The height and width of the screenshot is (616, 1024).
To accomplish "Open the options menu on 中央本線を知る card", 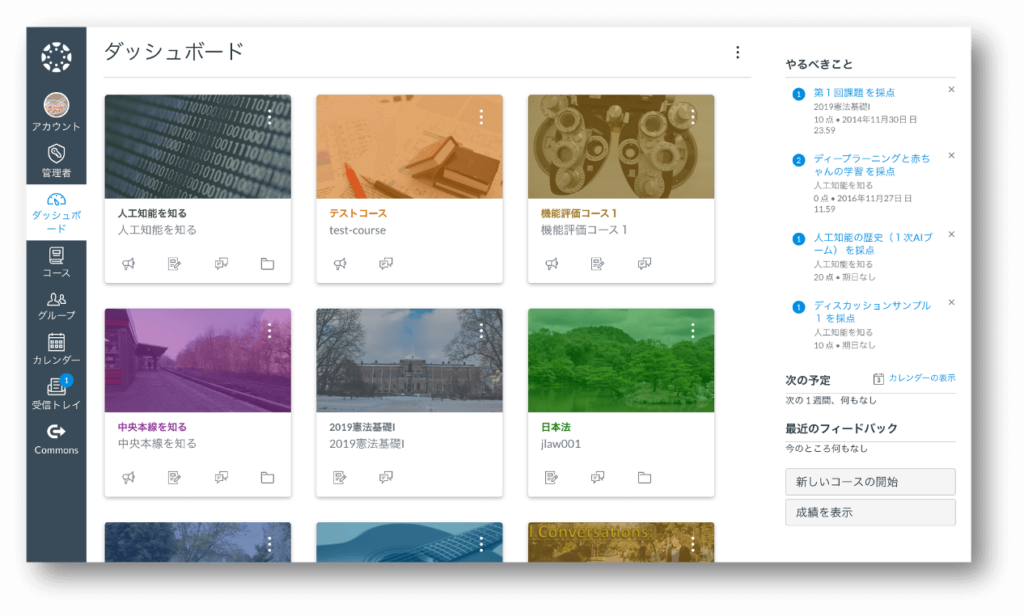I will click(x=270, y=331).
